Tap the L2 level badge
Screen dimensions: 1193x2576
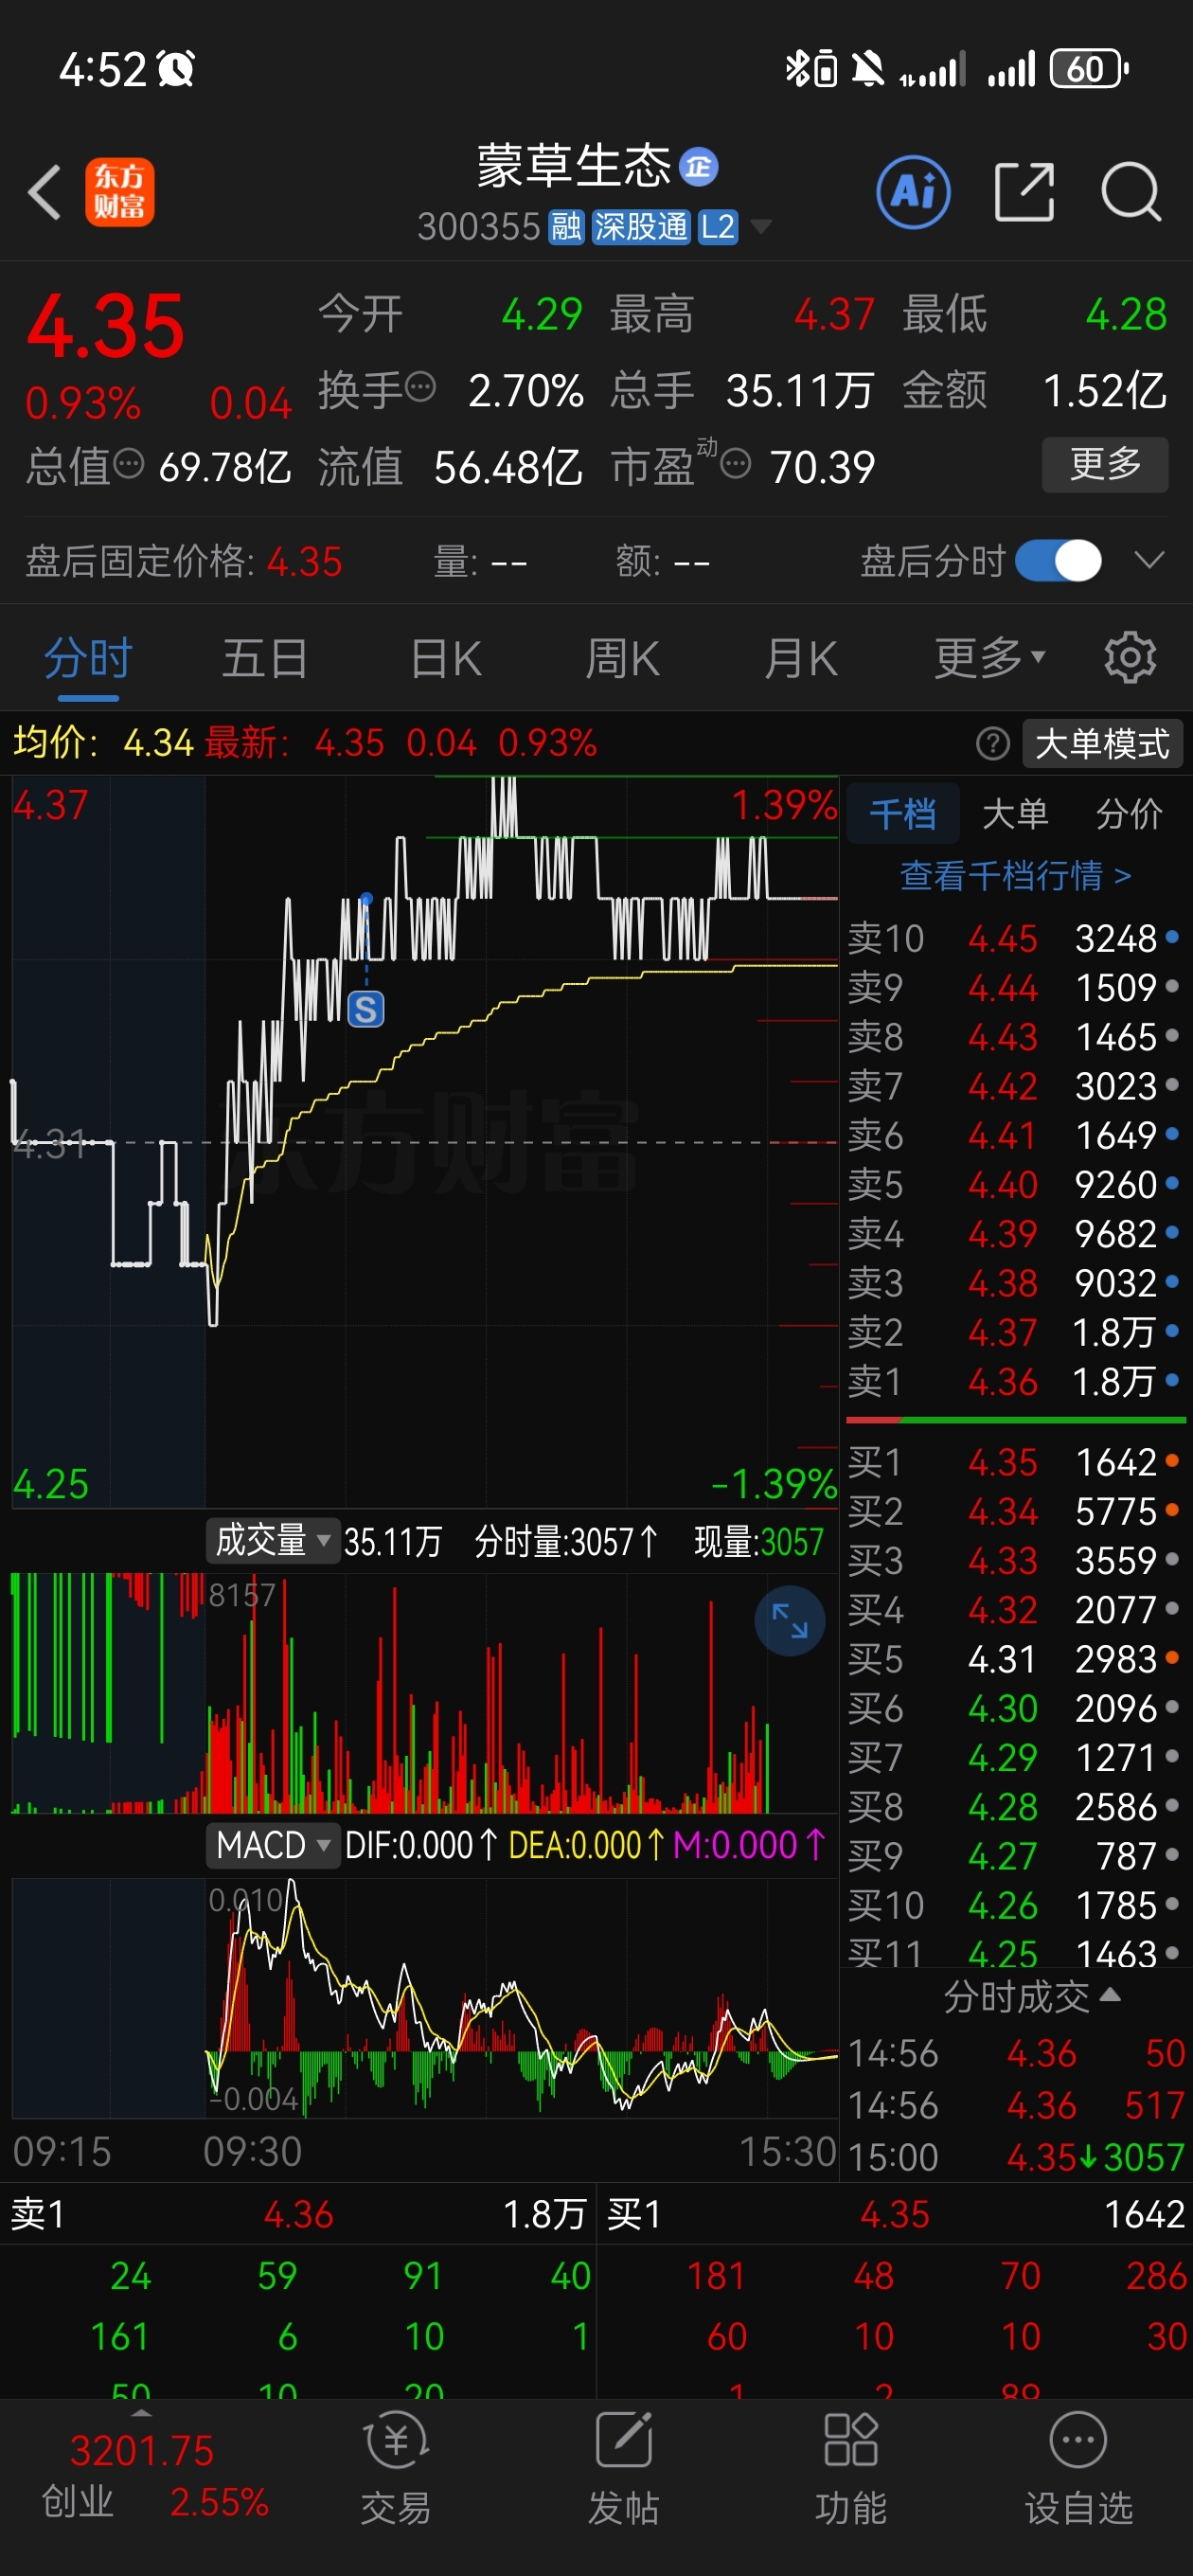coord(717,227)
